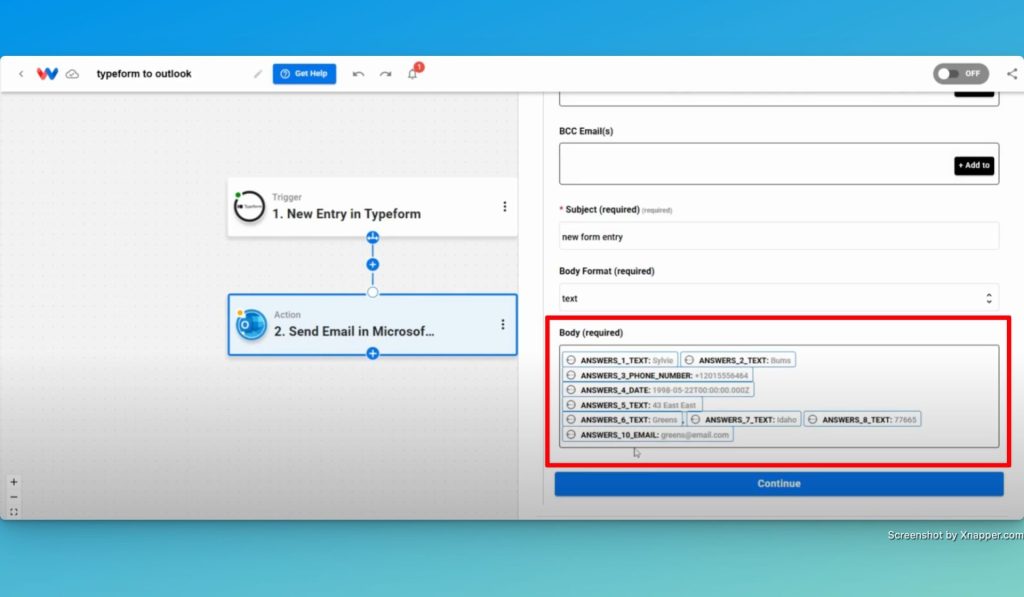Screen dimensions: 1024x597
Task: Zoom out the workflow canvas
Action: (14, 497)
